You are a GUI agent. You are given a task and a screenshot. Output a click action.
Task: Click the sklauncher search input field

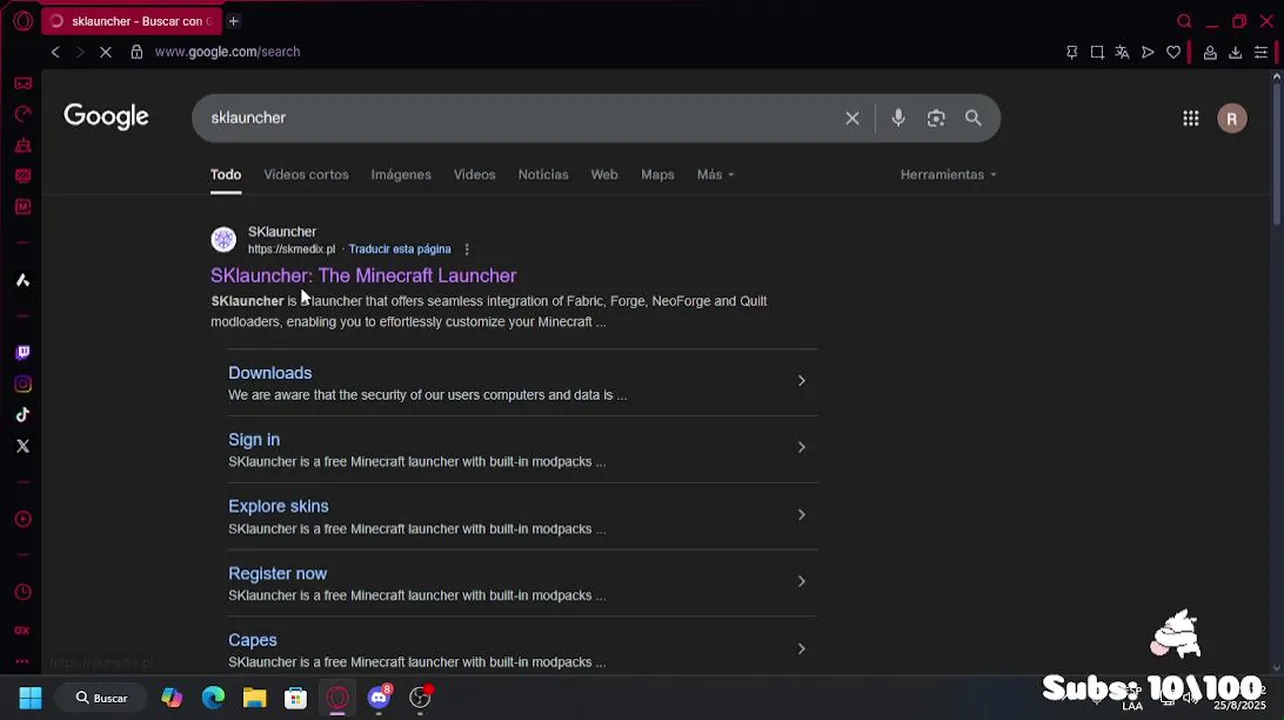click(x=520, y=118)
